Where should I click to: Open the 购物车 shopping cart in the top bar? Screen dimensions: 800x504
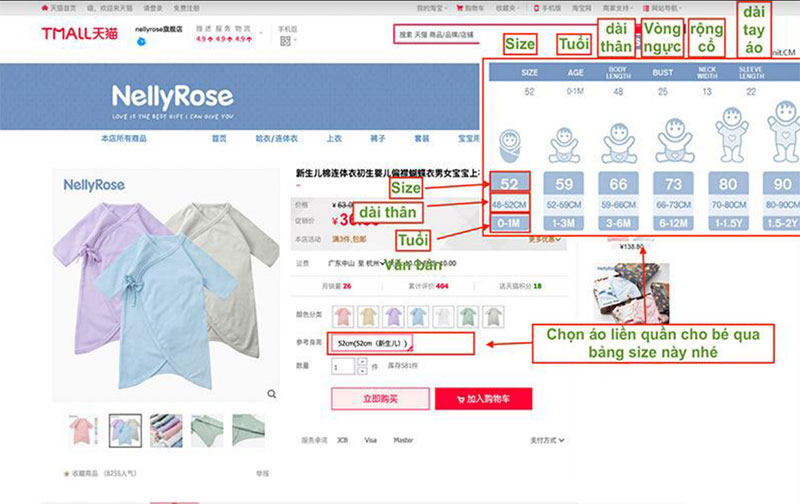tap(470, 8)
